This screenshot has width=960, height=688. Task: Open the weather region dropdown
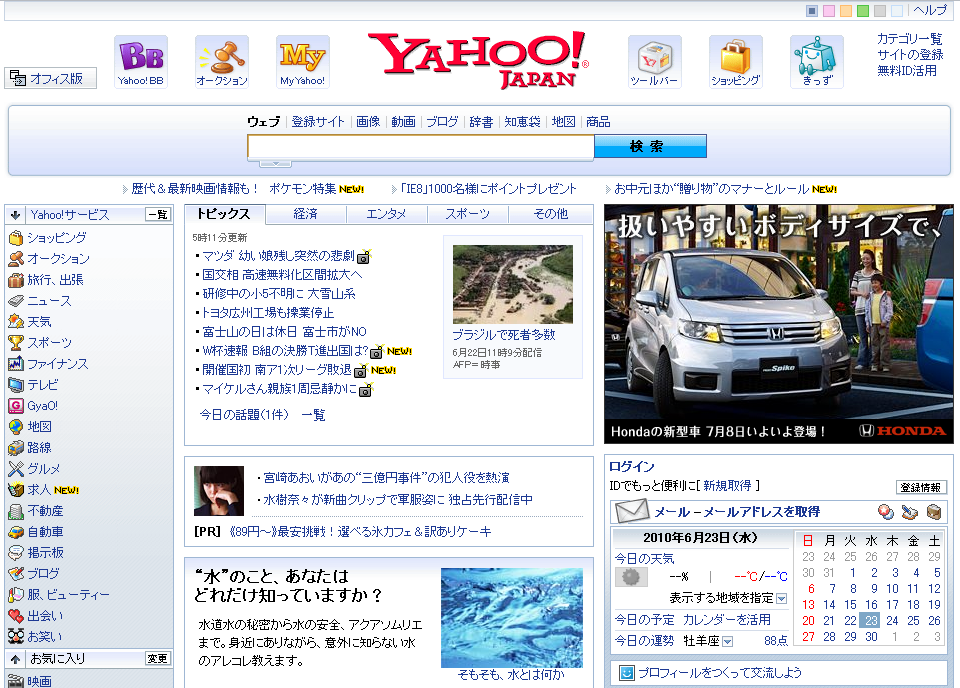(781, 598)
